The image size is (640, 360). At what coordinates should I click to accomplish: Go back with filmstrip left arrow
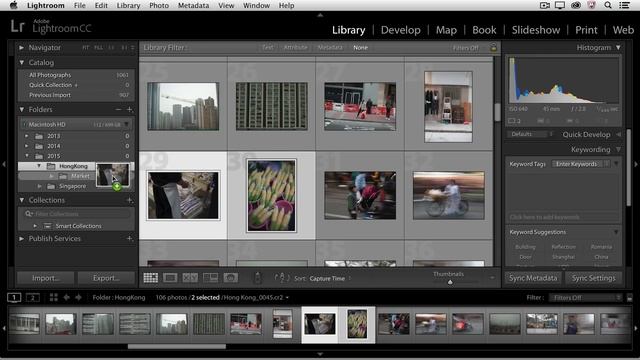pyautogui.click(x=66, y=298)
